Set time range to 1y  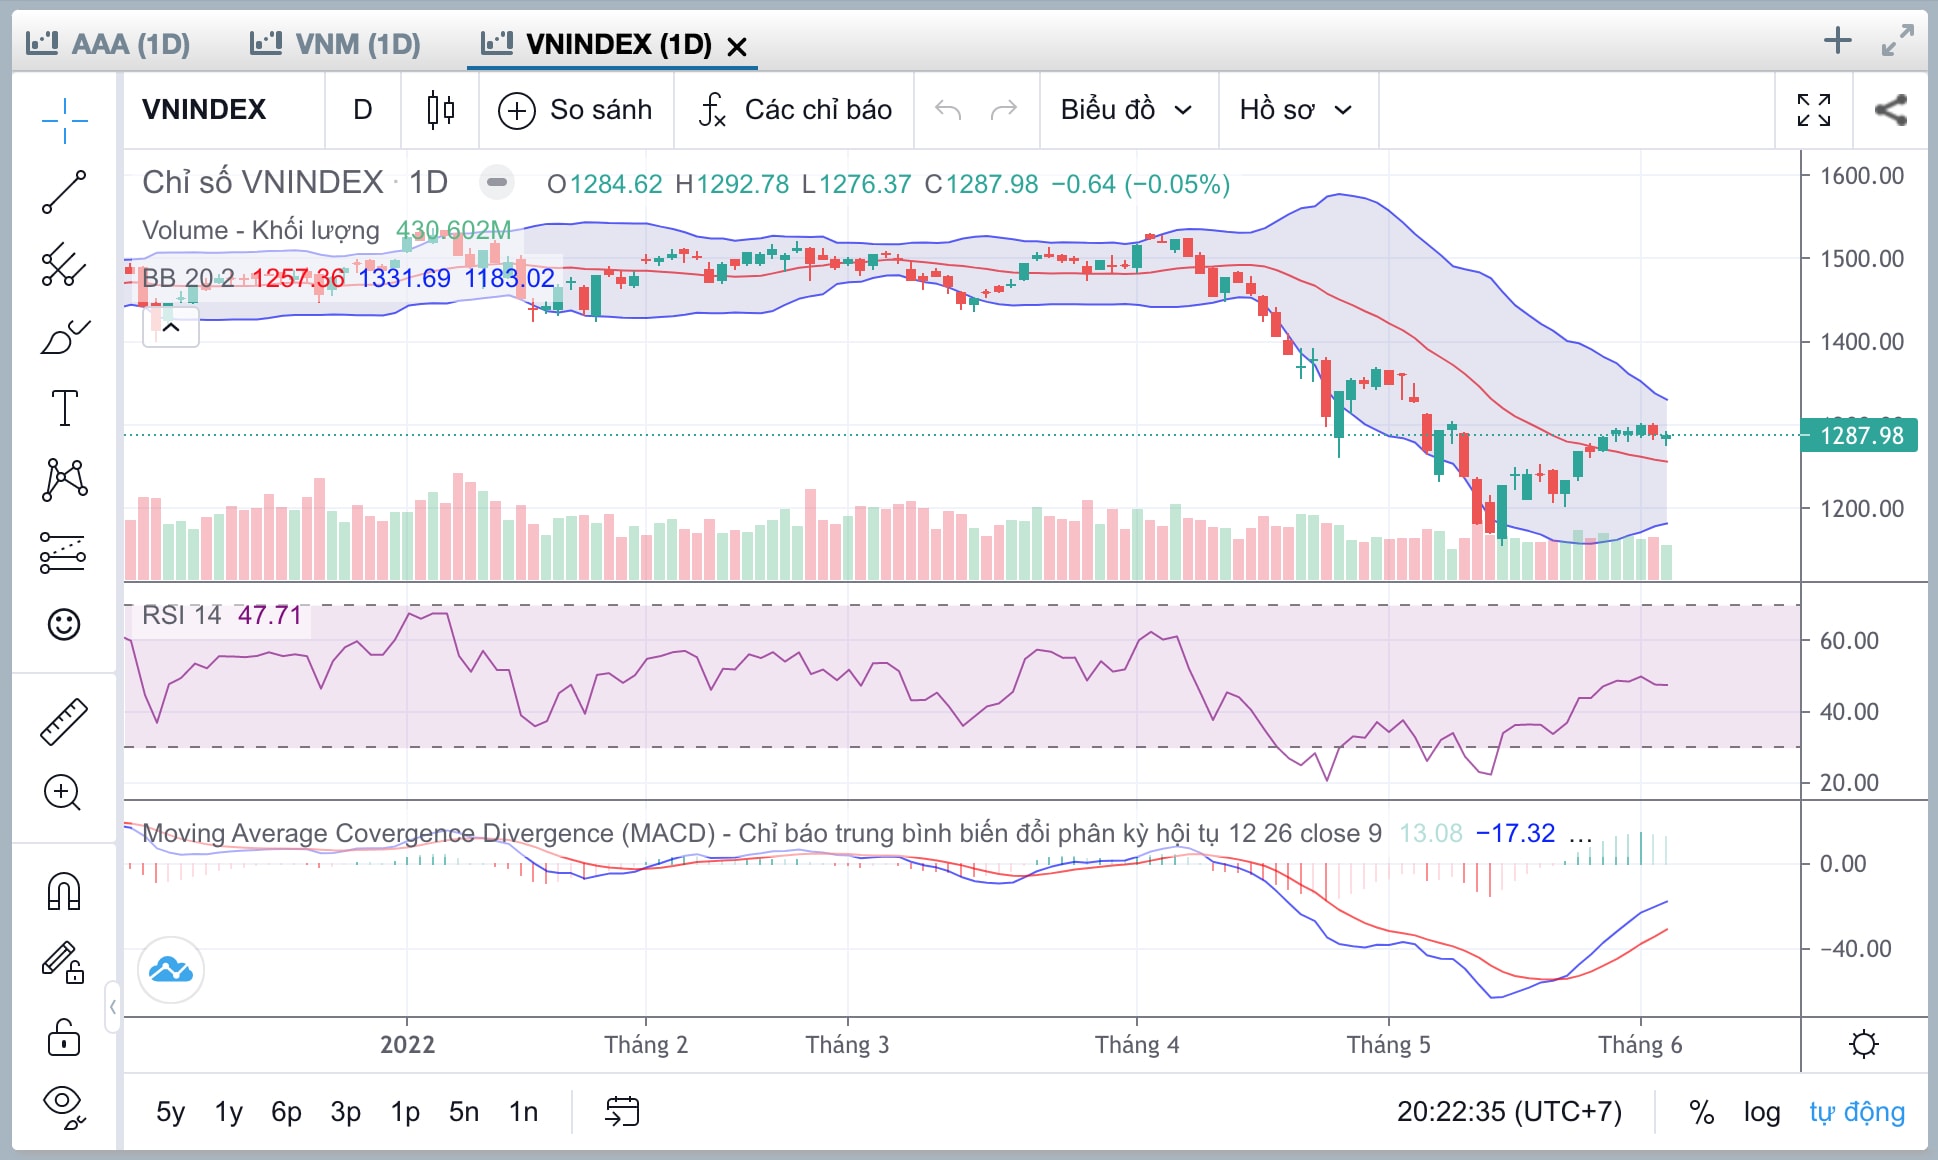coord(229,1112)
